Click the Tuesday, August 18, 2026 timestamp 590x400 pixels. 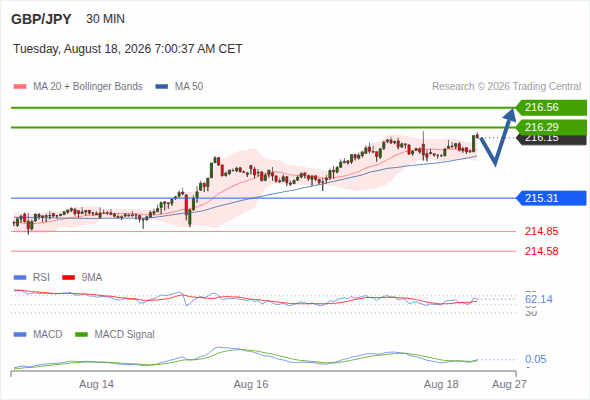[x=128, y=49]
